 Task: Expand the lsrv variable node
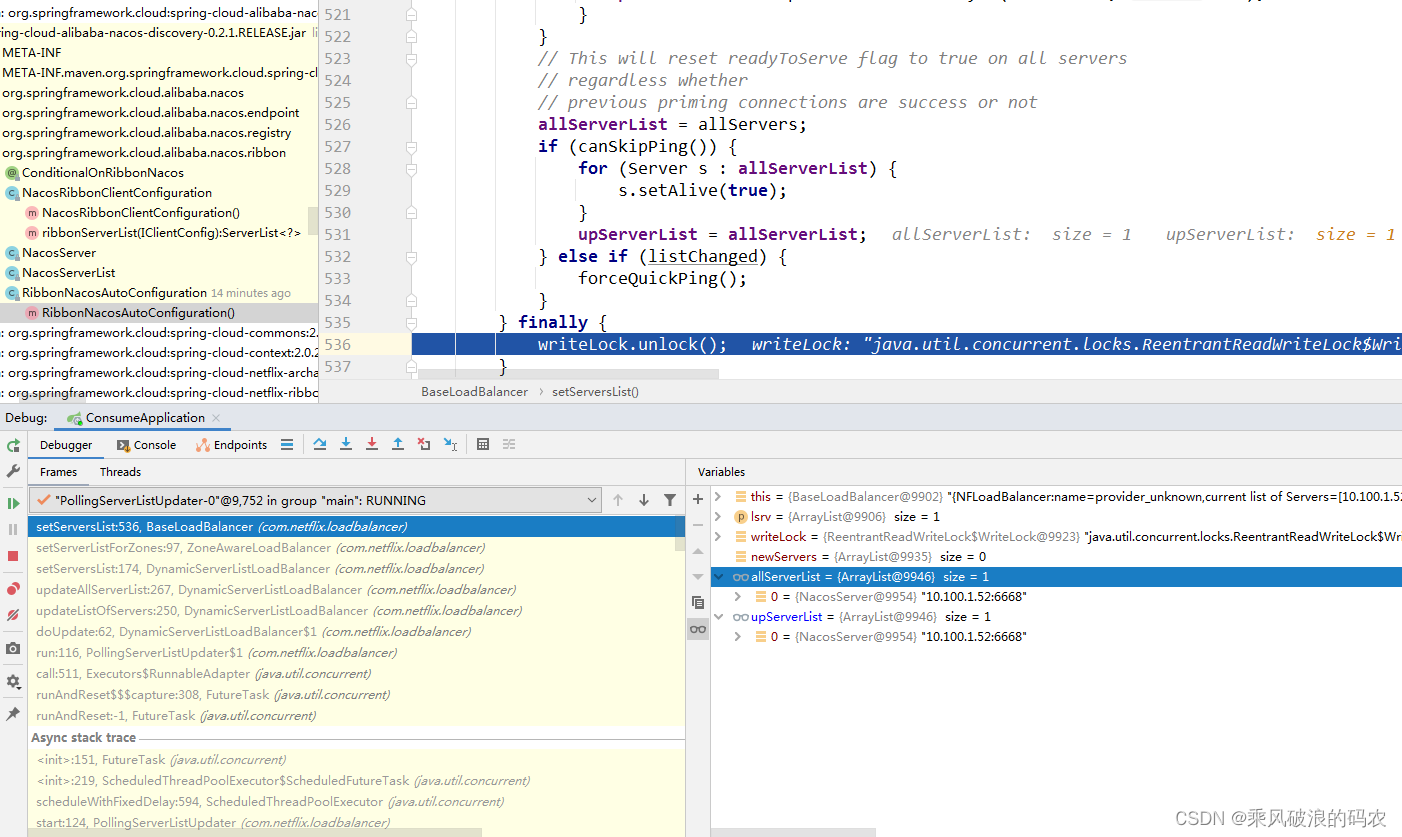pyautogui.click(x=718, y=516)
